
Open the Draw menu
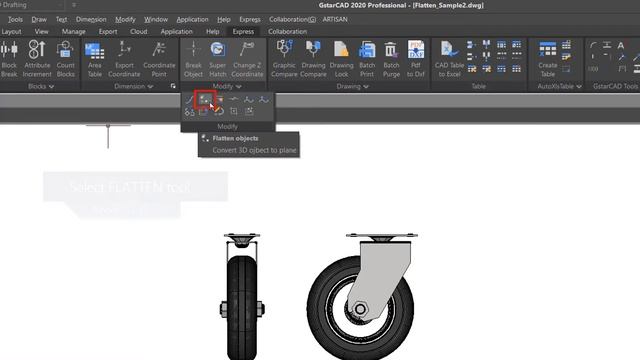coord(39,19)
